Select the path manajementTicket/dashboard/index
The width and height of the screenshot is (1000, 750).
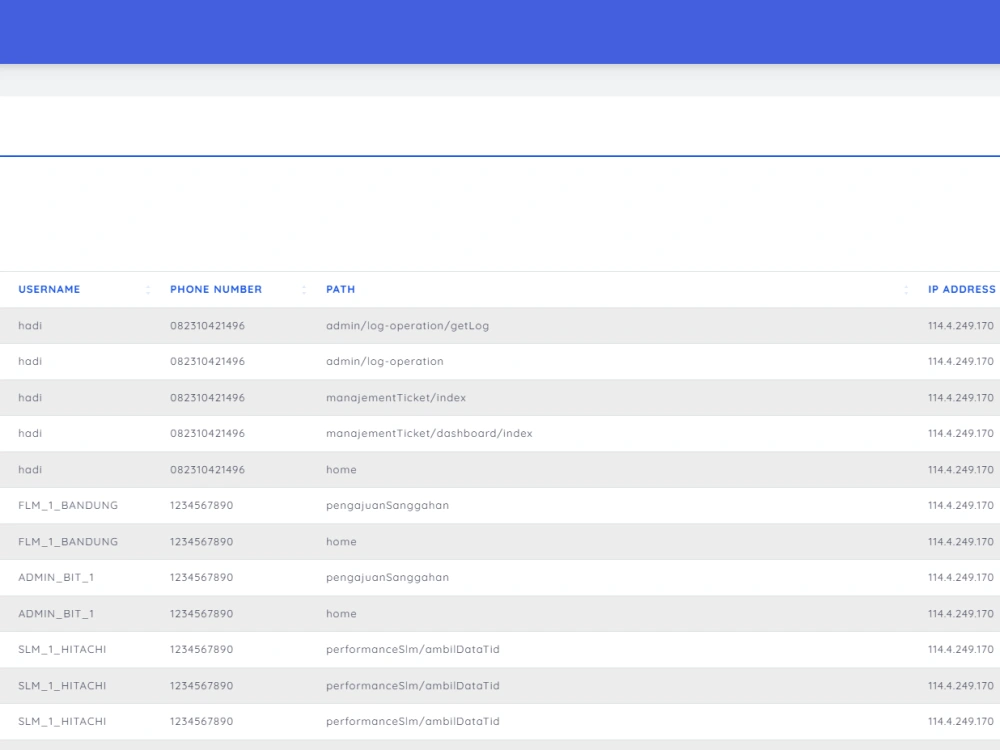429,434
